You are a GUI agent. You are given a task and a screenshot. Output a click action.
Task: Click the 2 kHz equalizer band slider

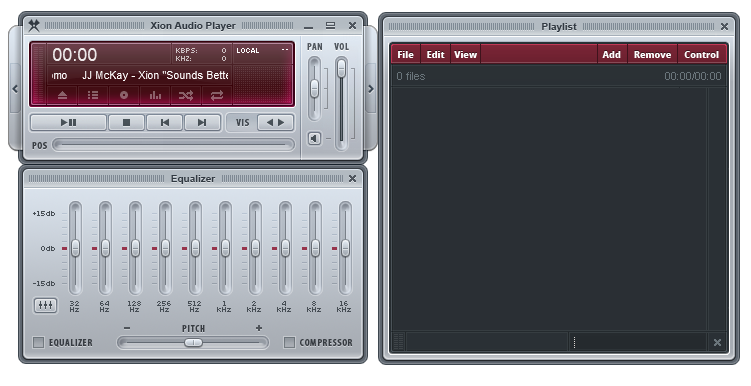[x=255, y=248]
